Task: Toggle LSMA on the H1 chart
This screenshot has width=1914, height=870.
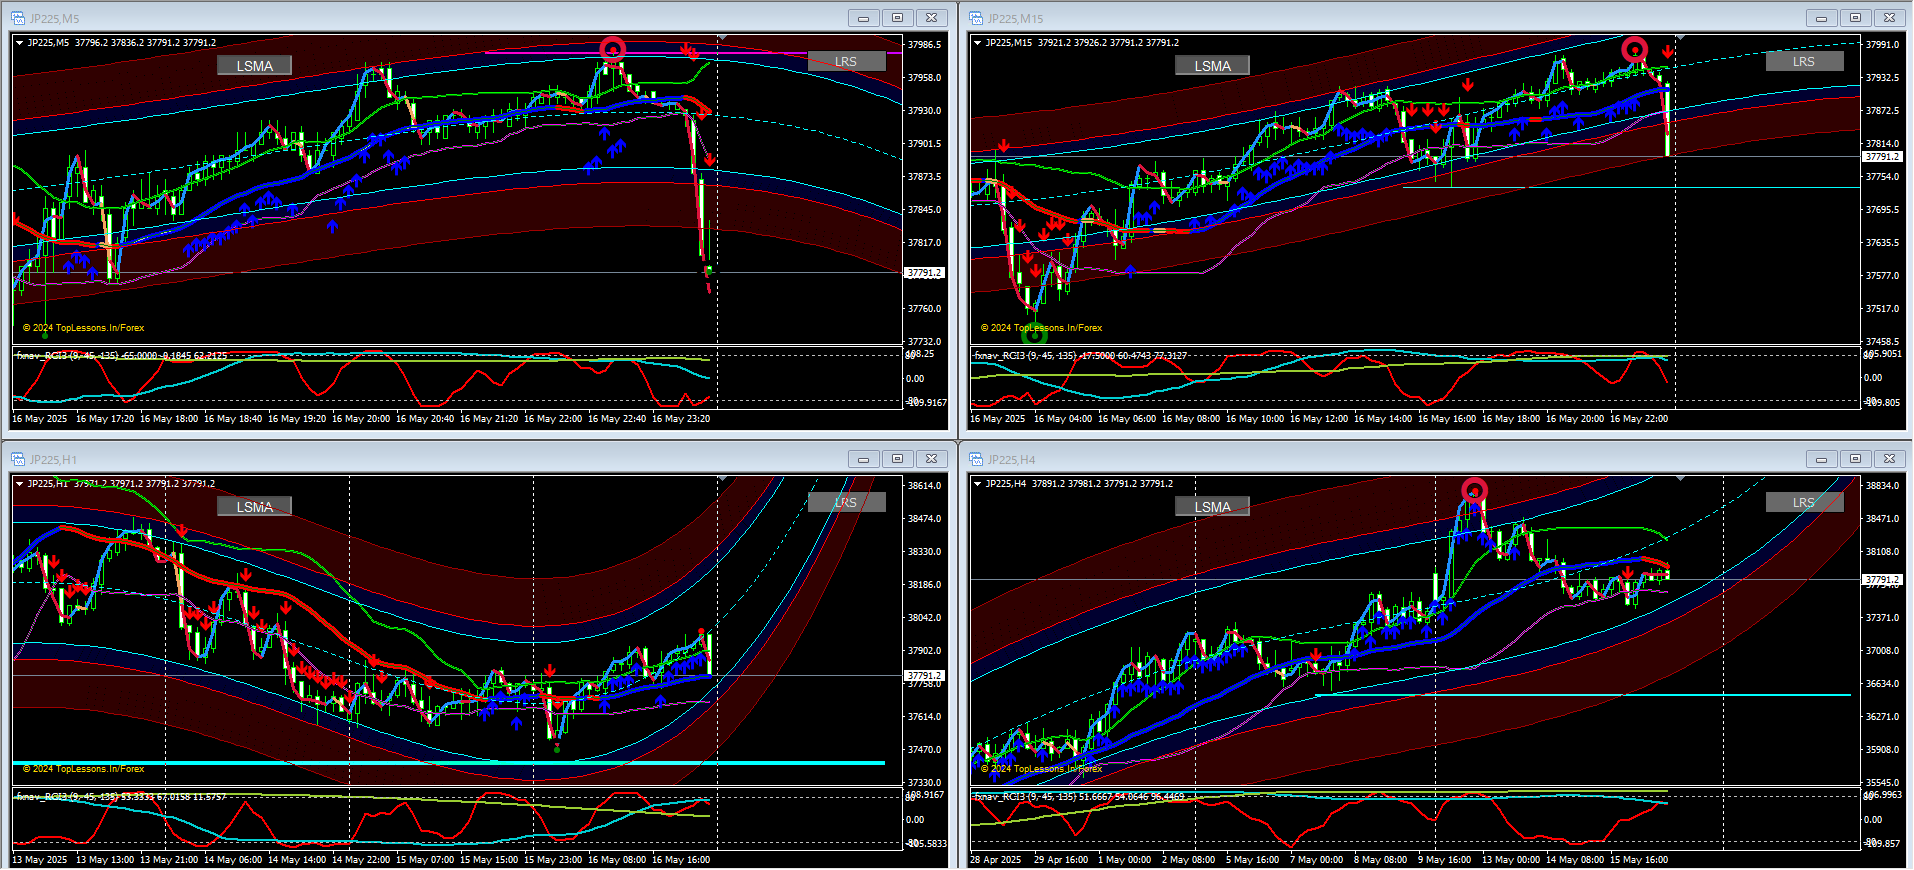Action: [x=254, y=507]
